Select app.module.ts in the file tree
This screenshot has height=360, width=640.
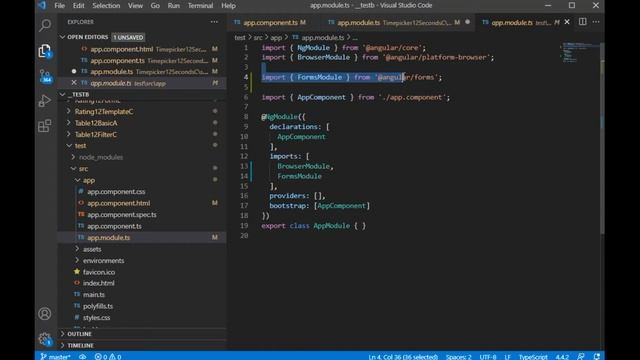click(109, 237)
